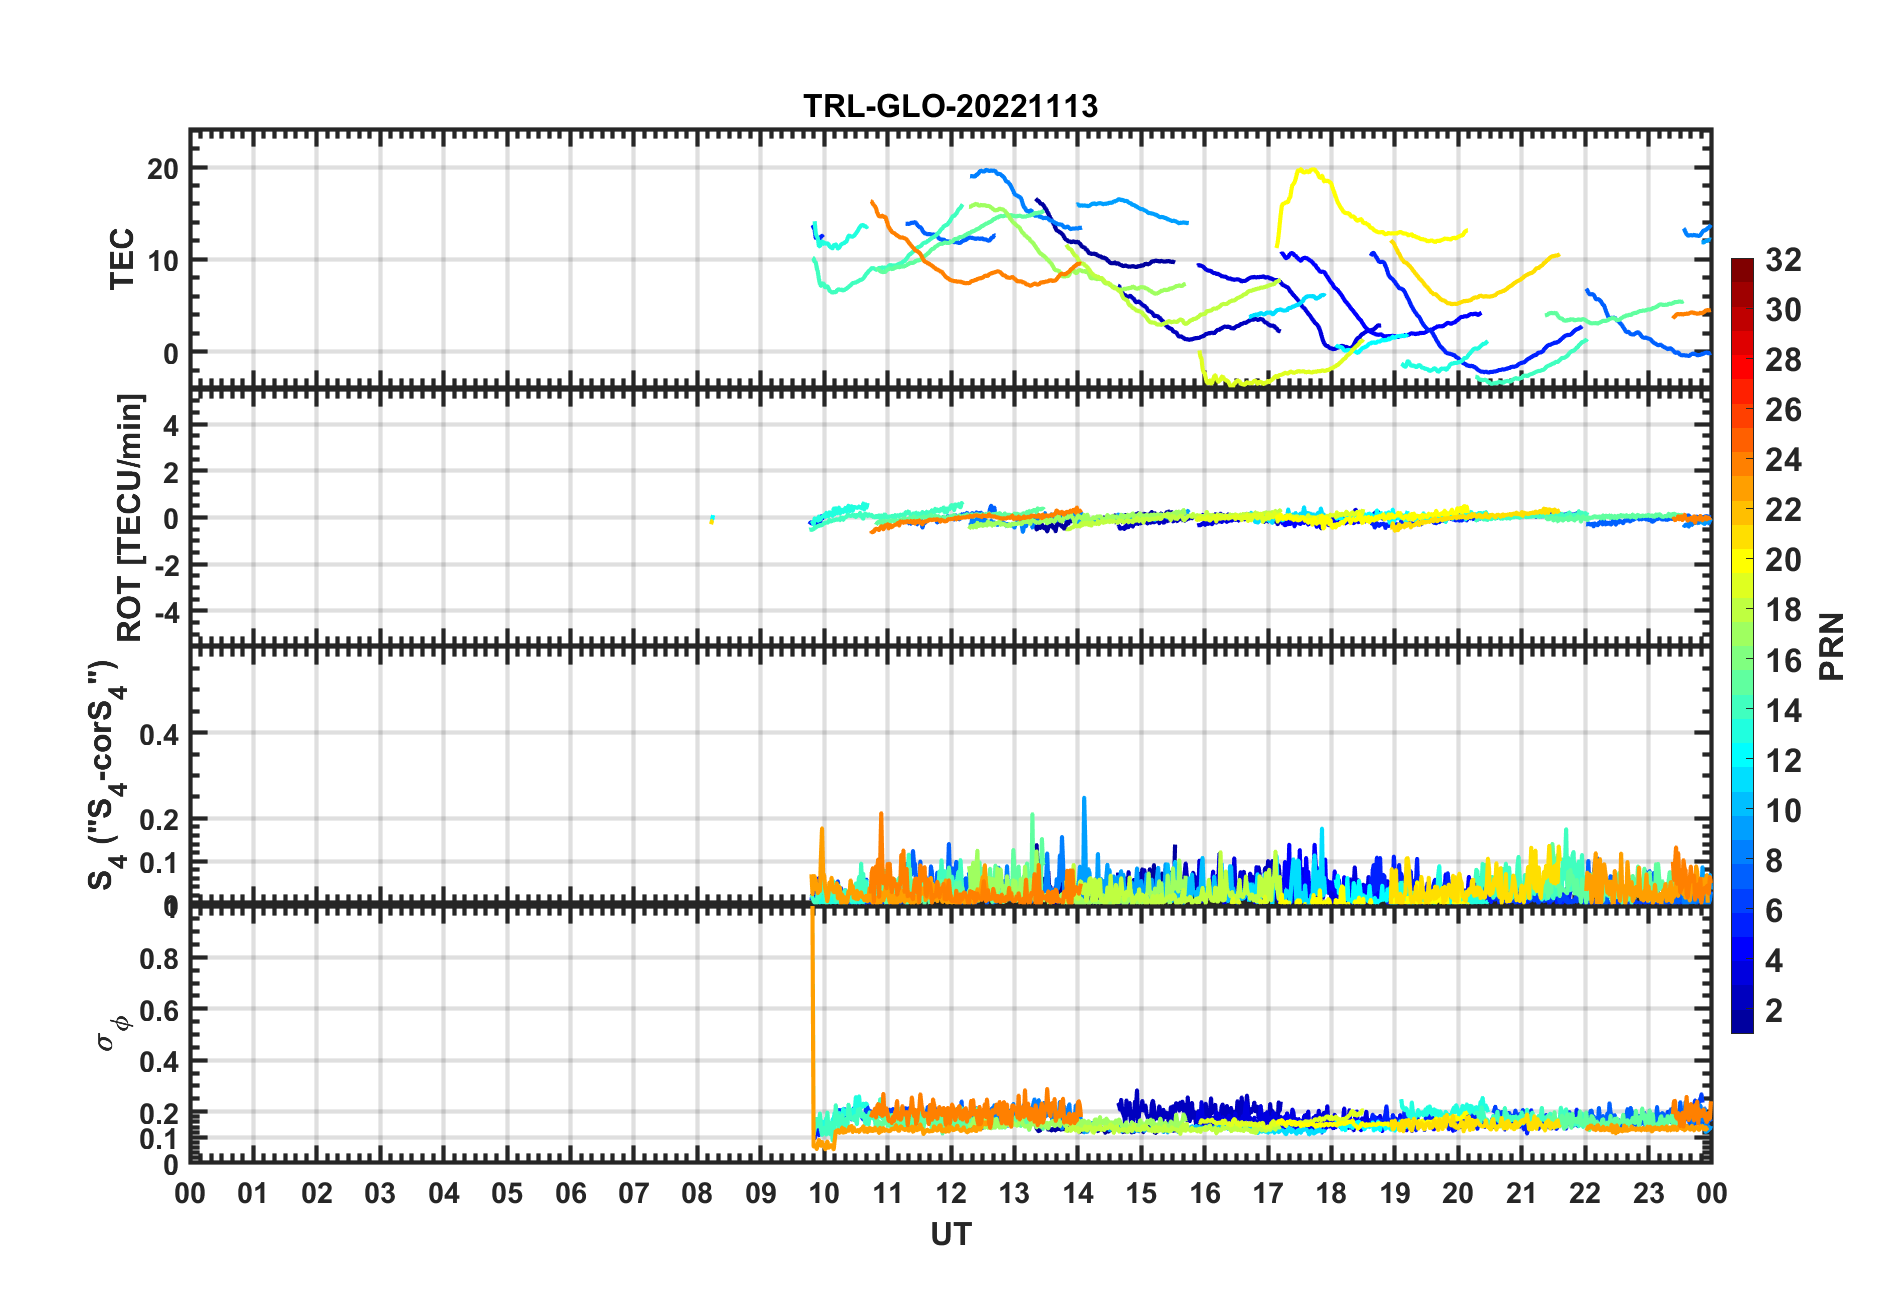Click colorbar tick label 32

[x=1783, y=260]
